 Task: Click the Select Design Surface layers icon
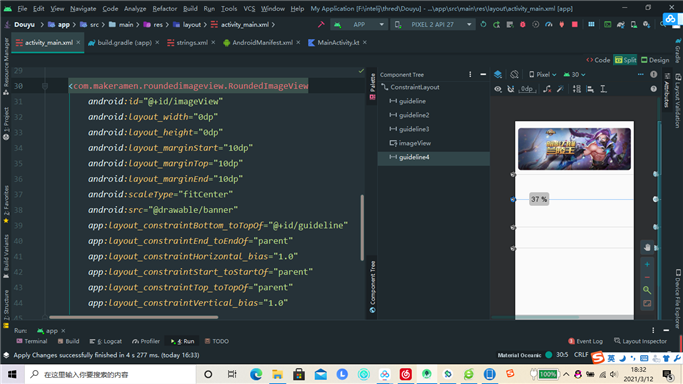[x=498, y=74]
